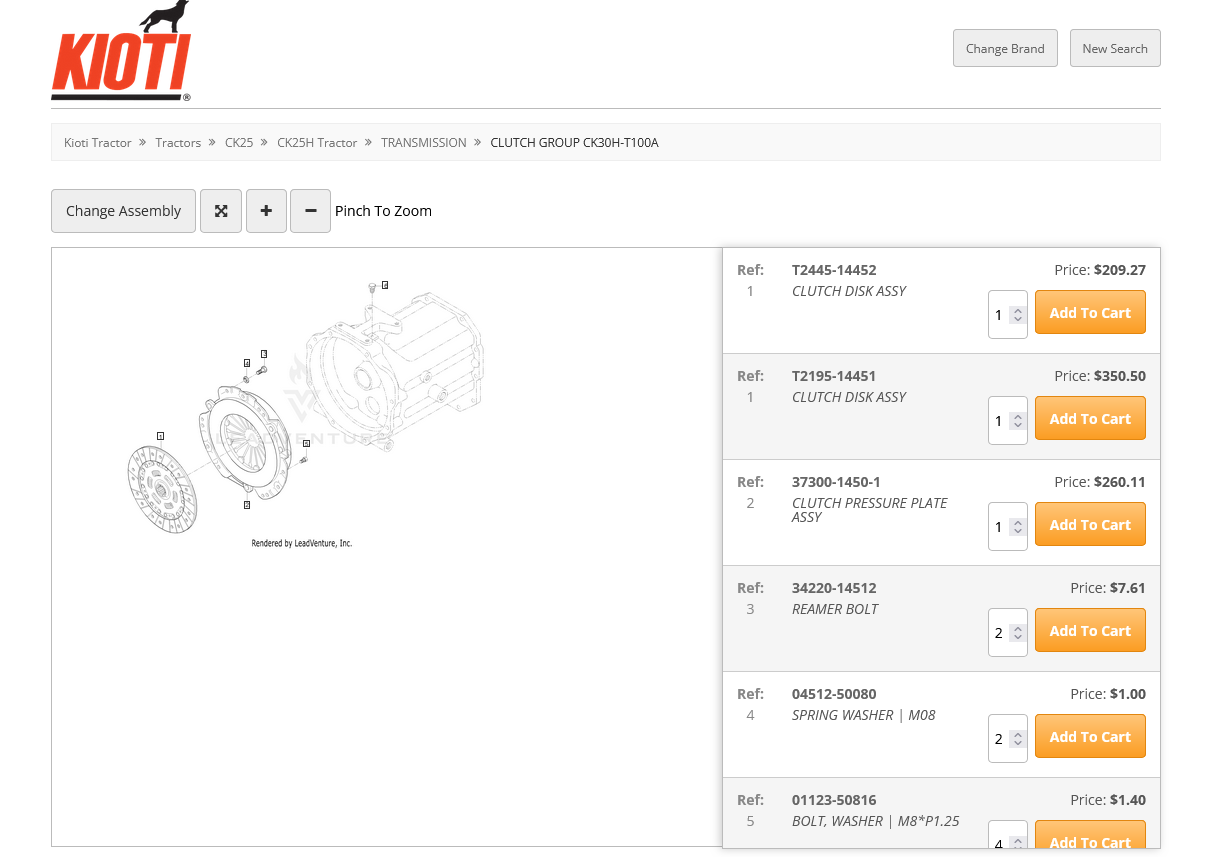
Task: Navigate to CK25H Tractor breadcrumb
Action: pos(317,143)
